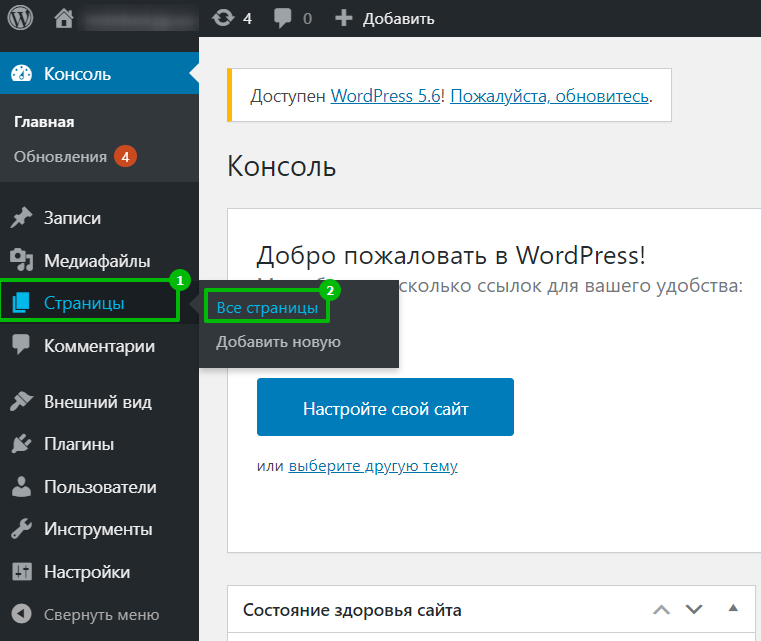Screen dimensions: 761x641
Task: Collapse the Состояние здоровья сайта panel
Action: point(733,608)
